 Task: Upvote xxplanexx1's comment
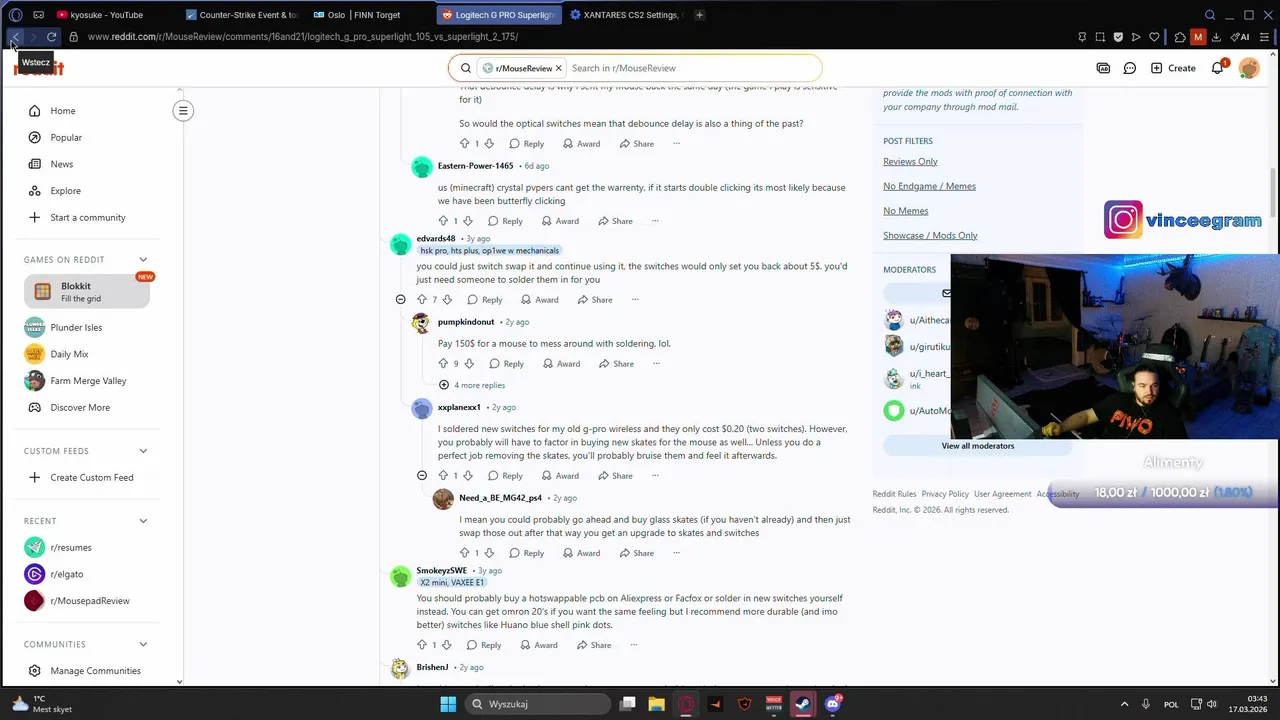443,476
